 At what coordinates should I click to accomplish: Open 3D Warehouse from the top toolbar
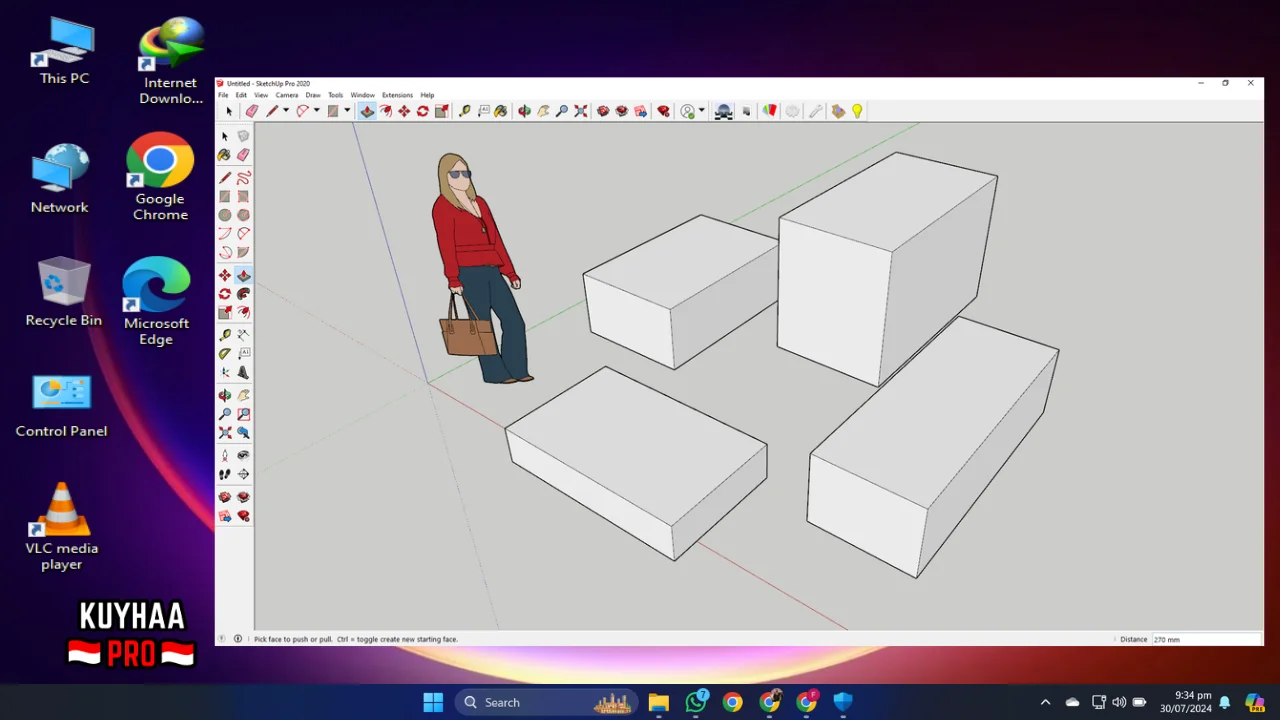[x=603, y=111]
